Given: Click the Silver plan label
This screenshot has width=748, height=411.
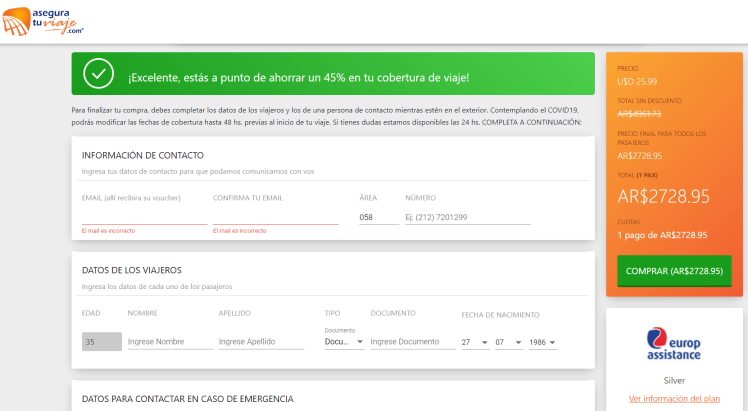Looking at the screenshot, I should (x=674, y=380).
